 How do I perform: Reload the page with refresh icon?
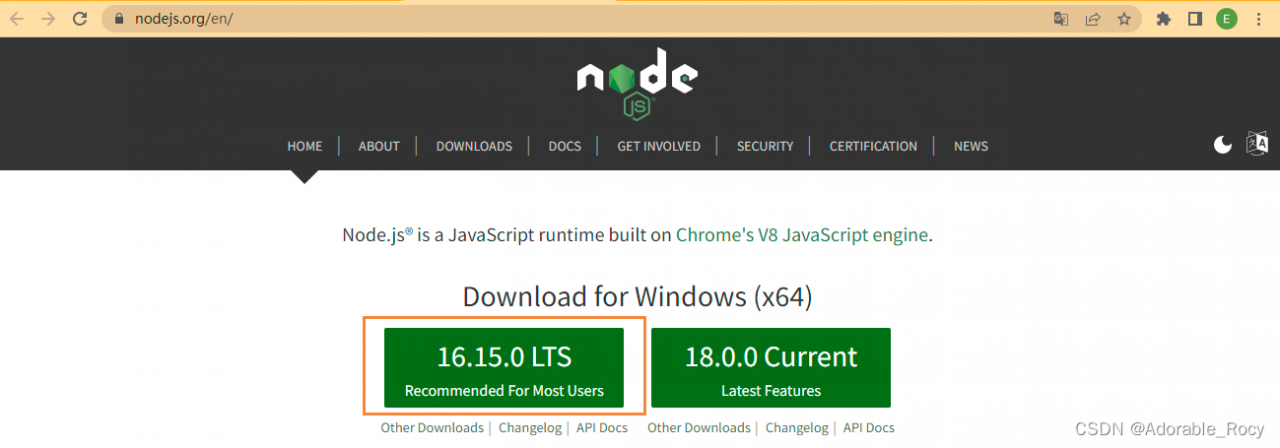[x=81, y=19]
